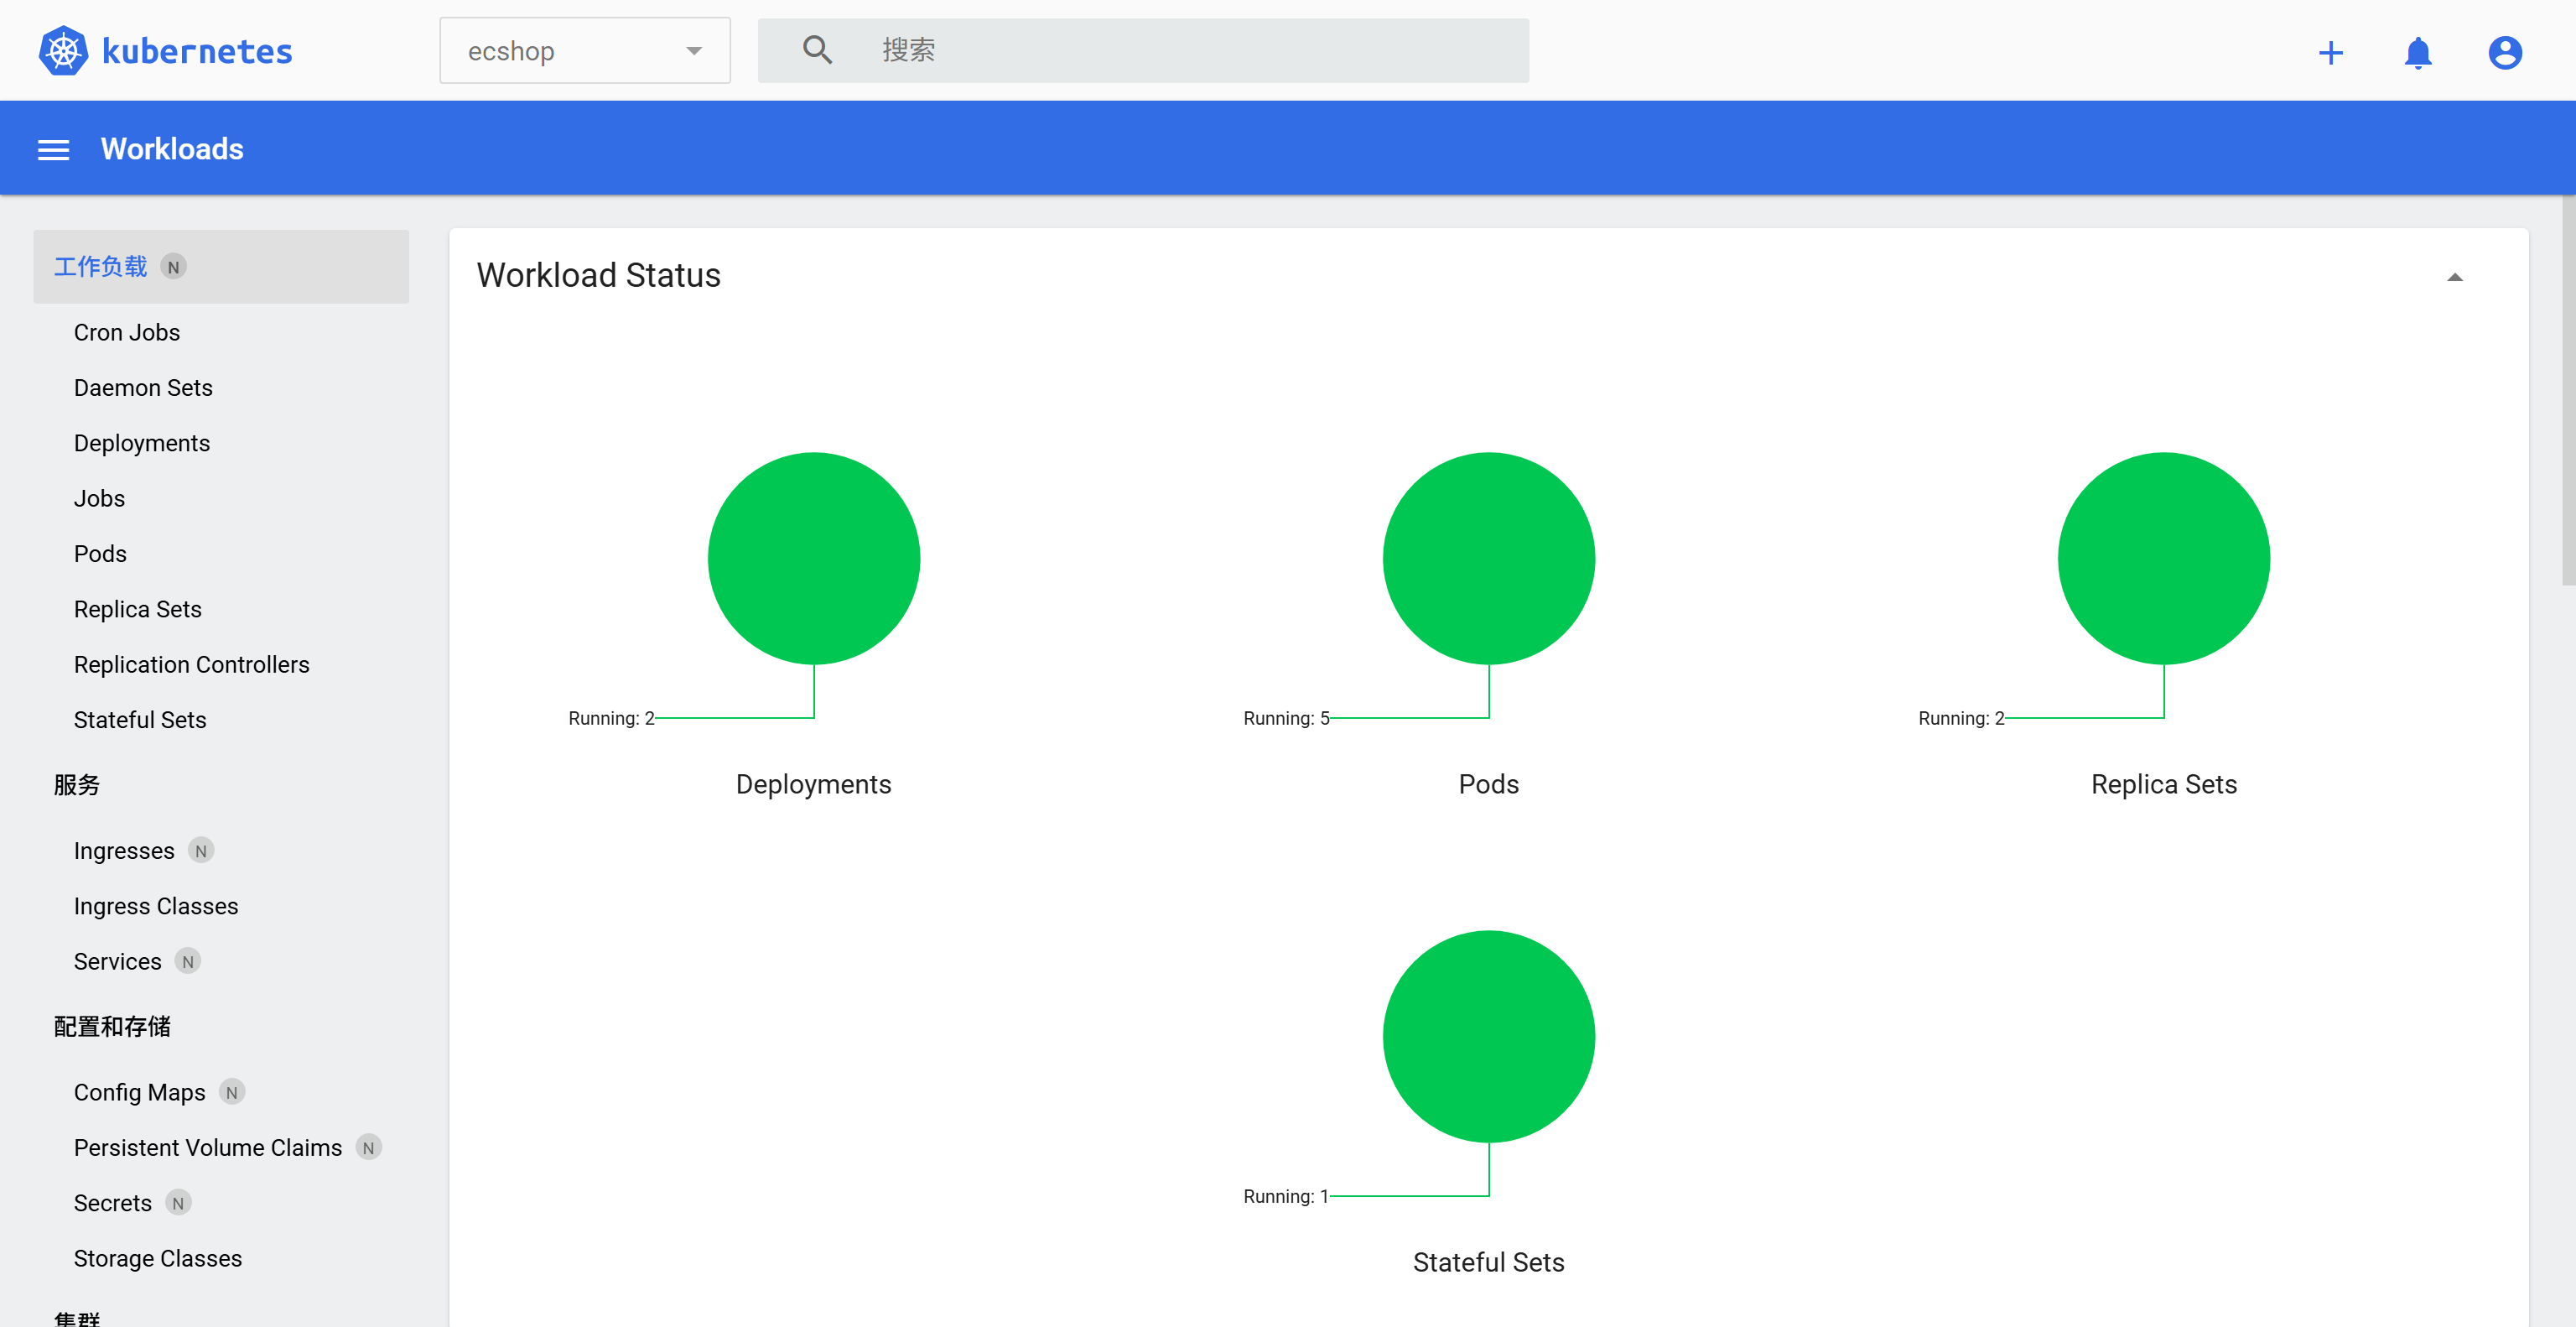Click the 'Running: 5' Pods label

1286,719
